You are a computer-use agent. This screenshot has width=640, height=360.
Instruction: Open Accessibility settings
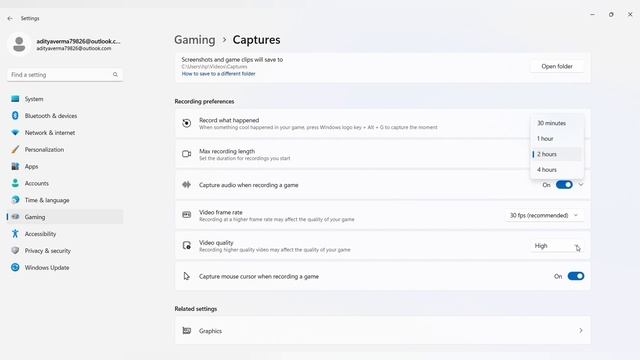click(x=65, y=233)
